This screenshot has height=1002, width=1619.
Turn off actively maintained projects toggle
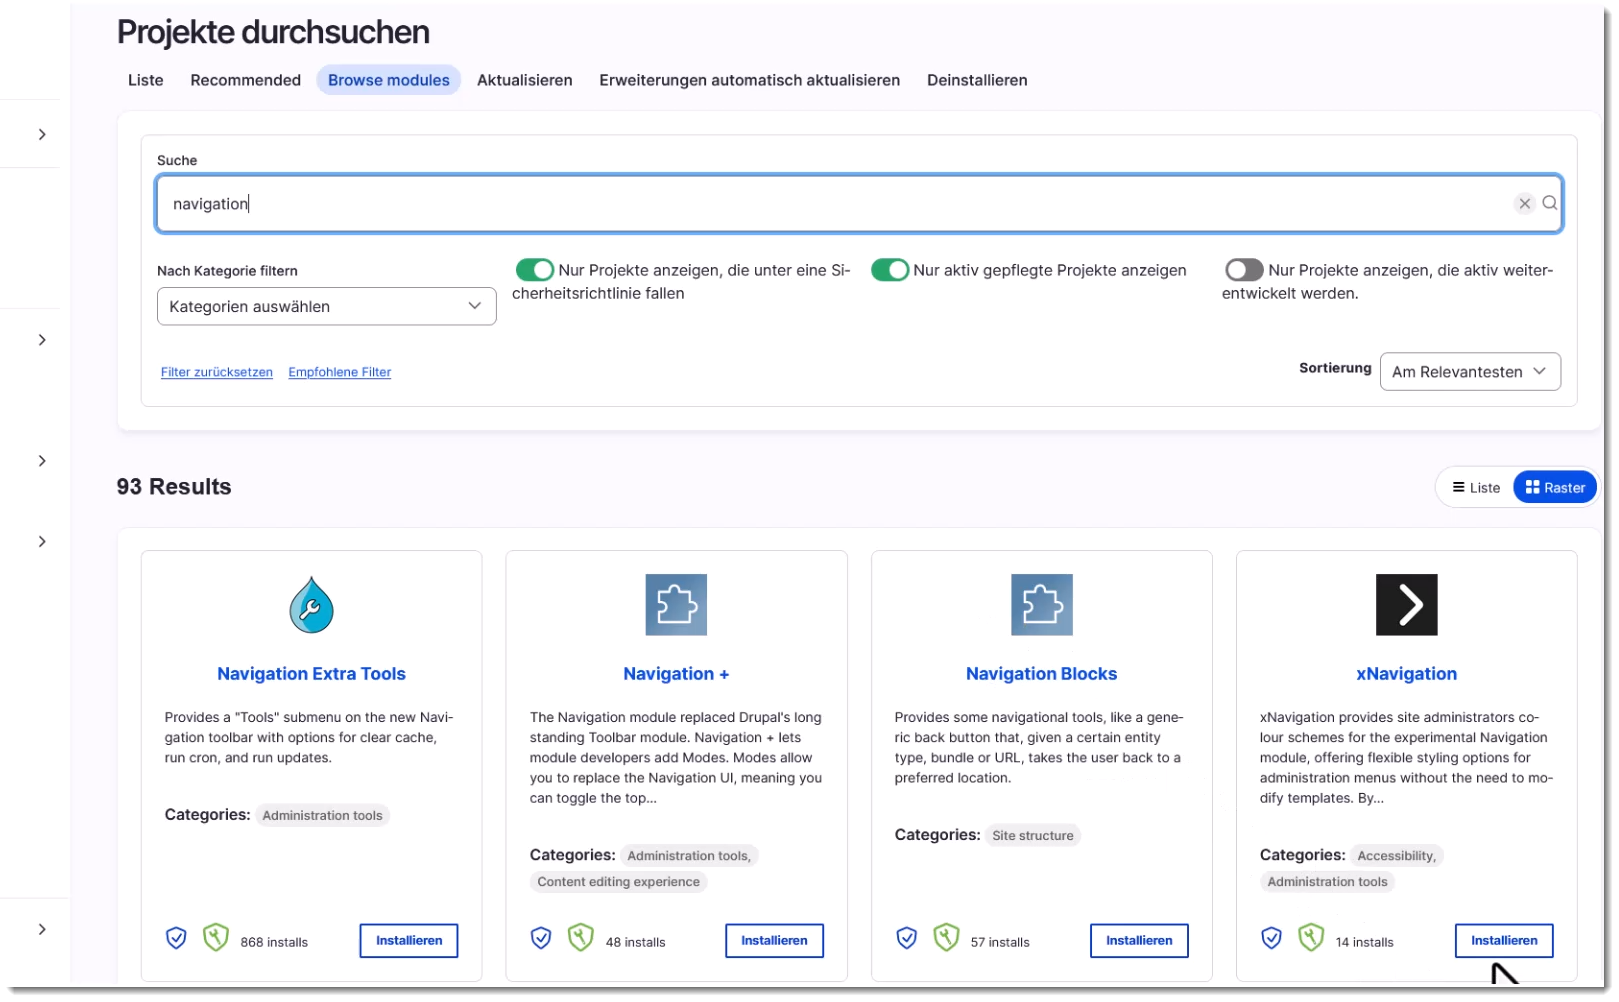tap(889, 270)
